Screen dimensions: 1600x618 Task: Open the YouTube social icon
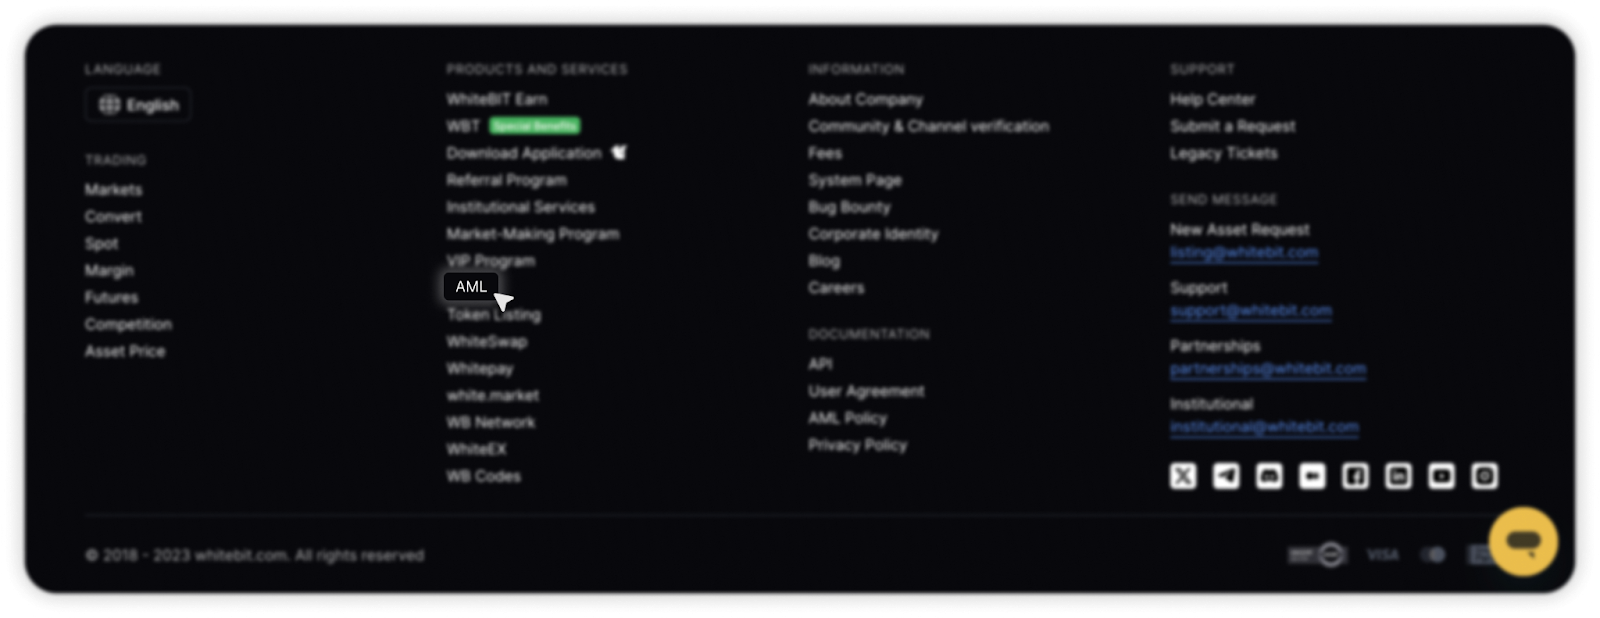coord(1441,476)
